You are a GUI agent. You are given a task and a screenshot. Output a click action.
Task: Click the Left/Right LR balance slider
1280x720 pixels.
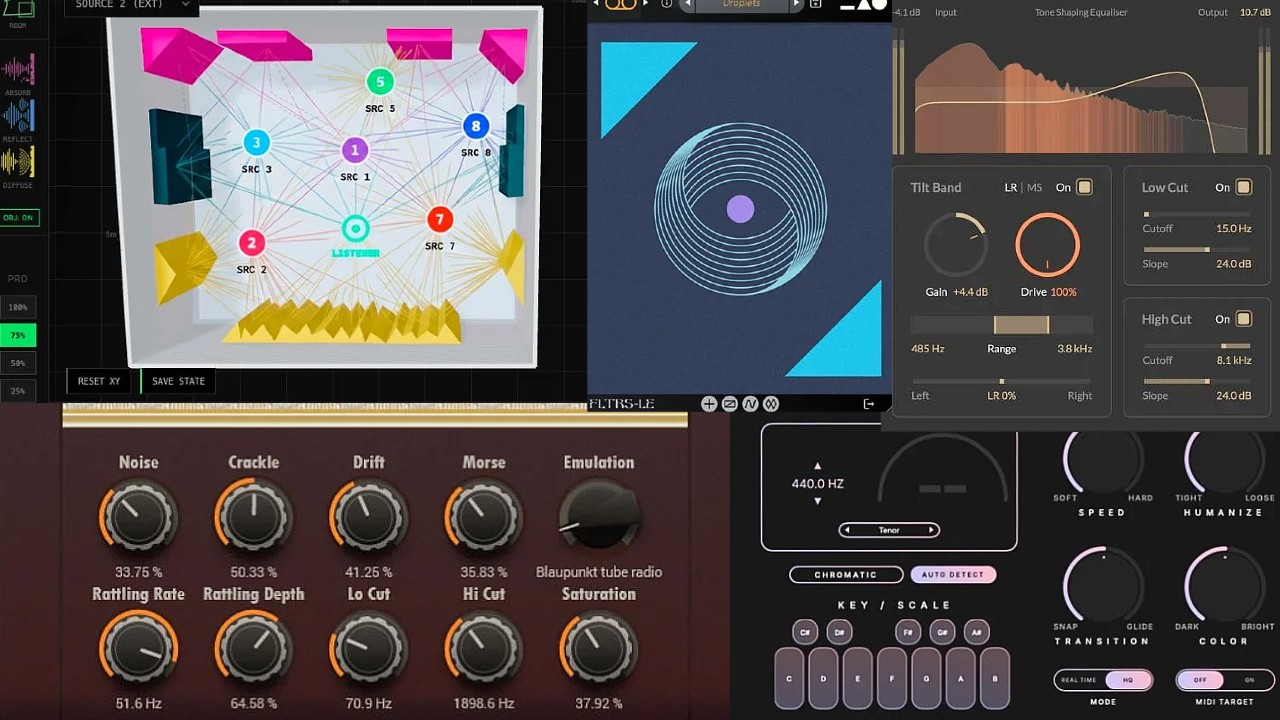[x=1001, y=381]
